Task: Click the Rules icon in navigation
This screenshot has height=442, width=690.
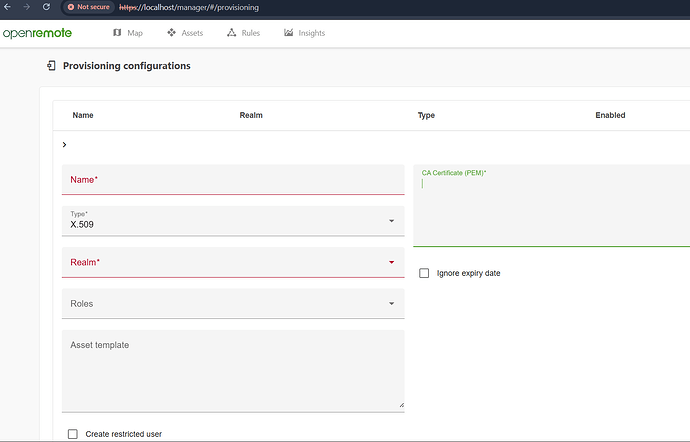Action: click(x=231, y=33)
